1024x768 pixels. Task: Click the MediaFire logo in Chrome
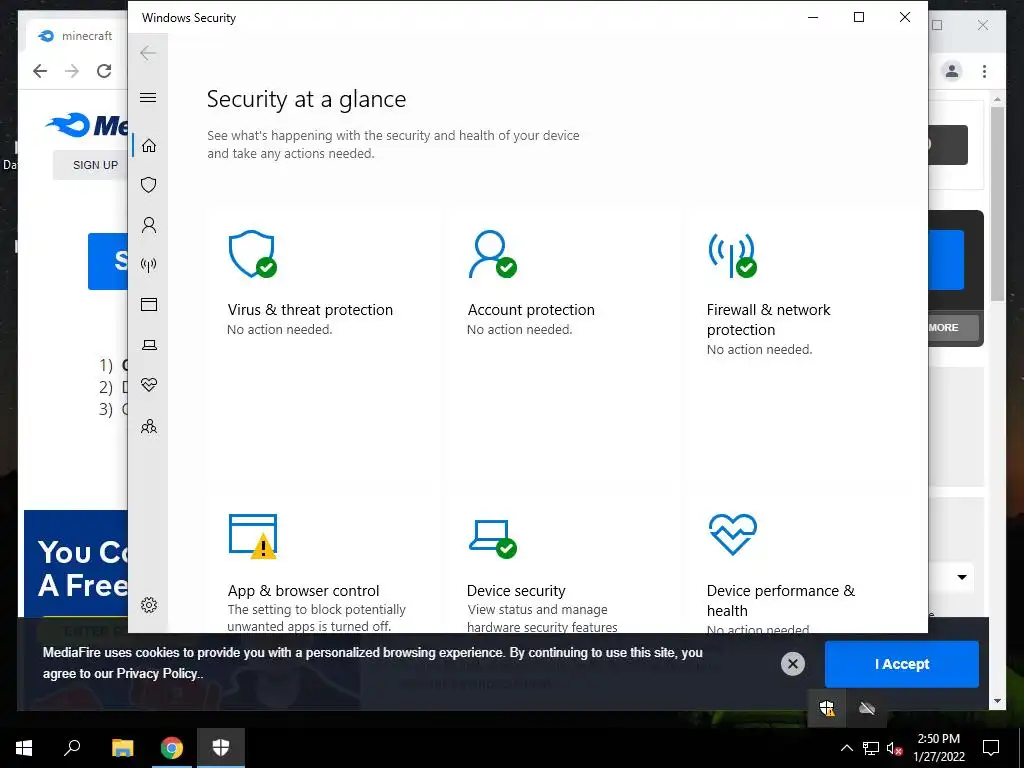[x=87, y=125]
